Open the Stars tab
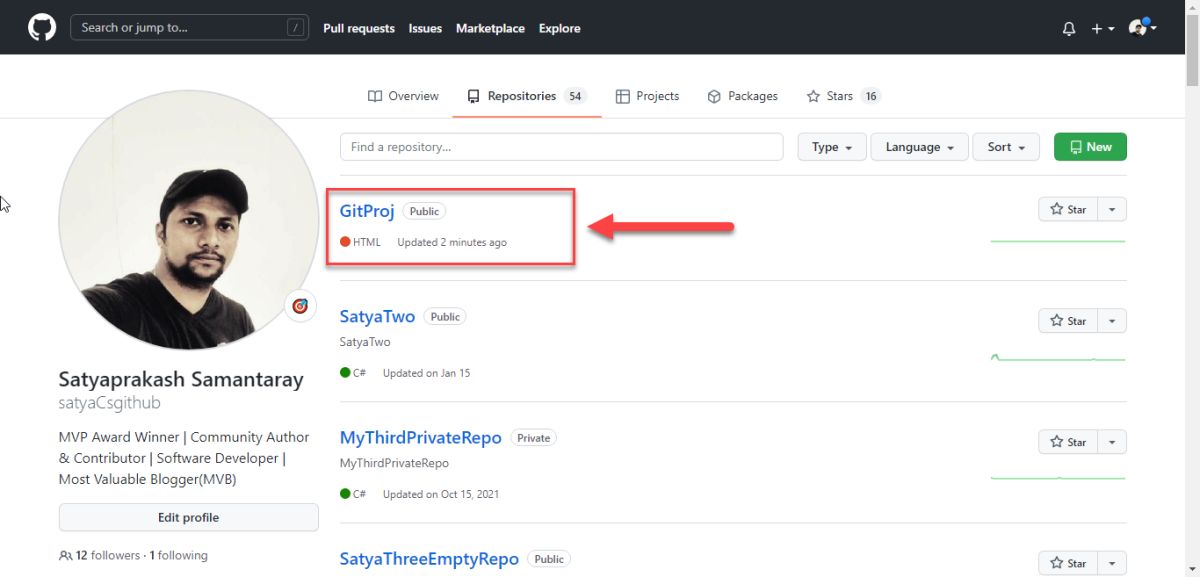Viewport: 1200px width, 577px height. (x=843, y=96)
